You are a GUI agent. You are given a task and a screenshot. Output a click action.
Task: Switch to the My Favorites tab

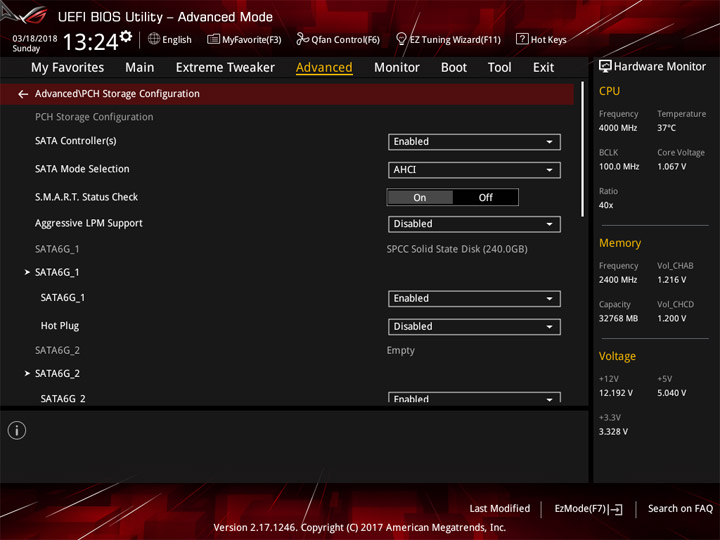68,68
